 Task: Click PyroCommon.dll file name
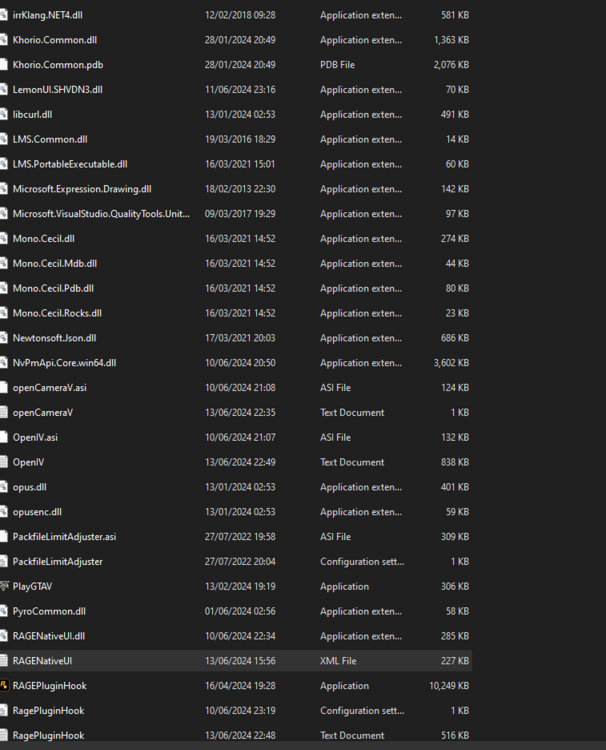[x=49, y=612]
